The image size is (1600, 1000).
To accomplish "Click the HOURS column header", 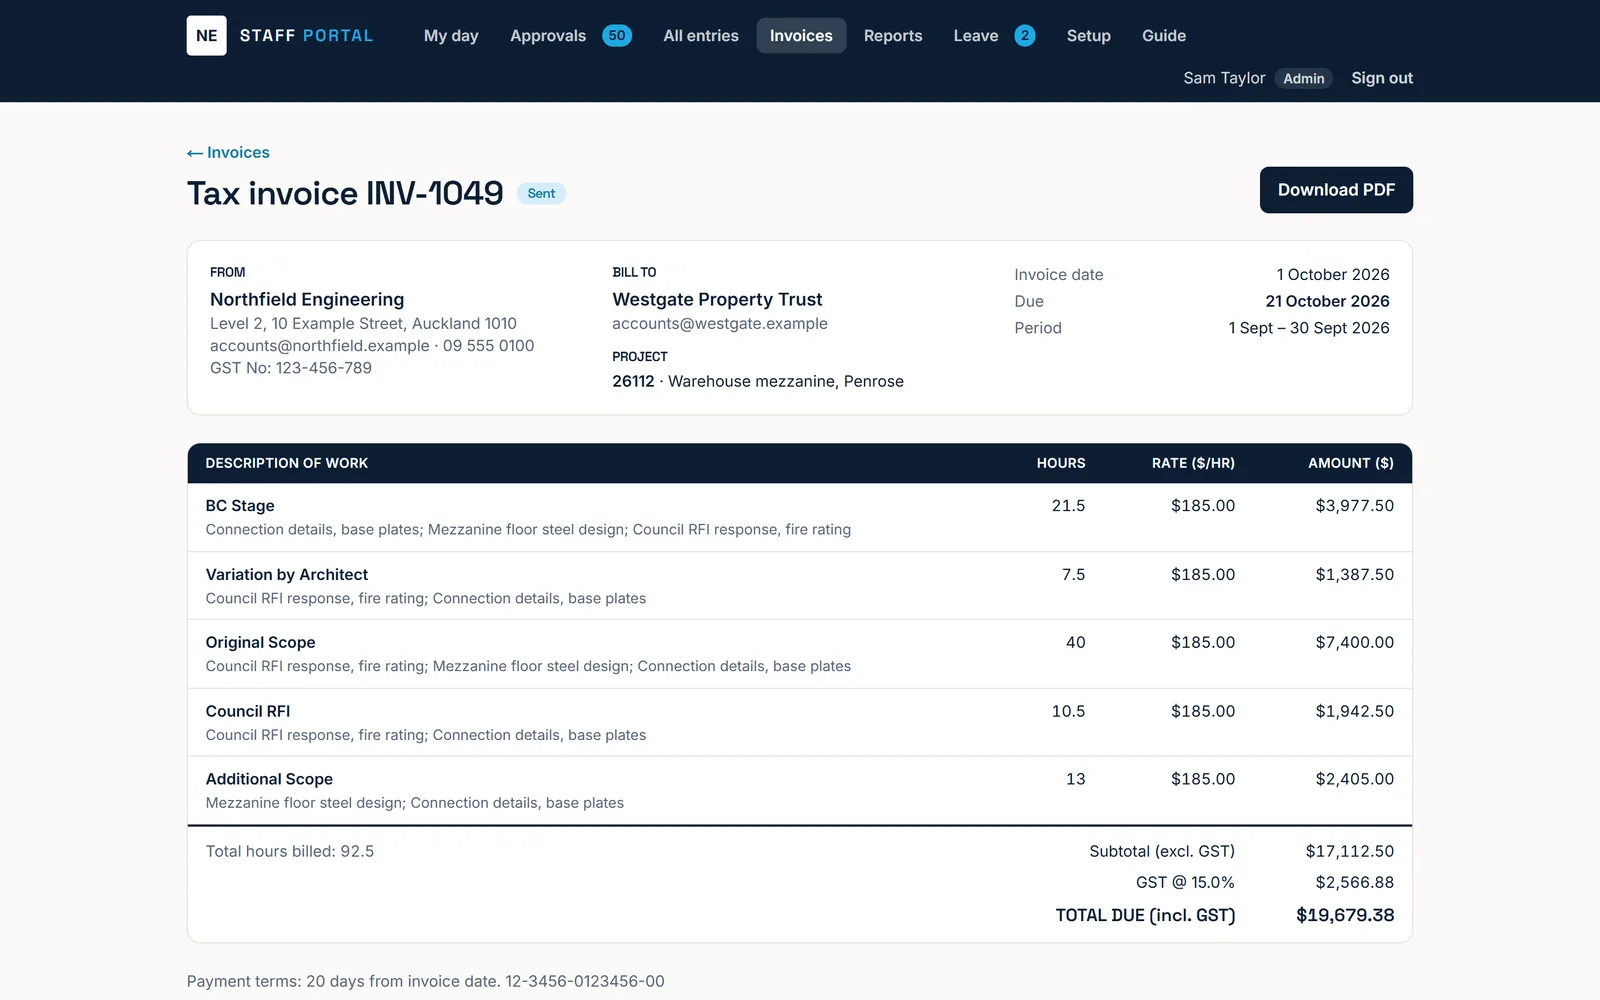I will coord(1061,463).
